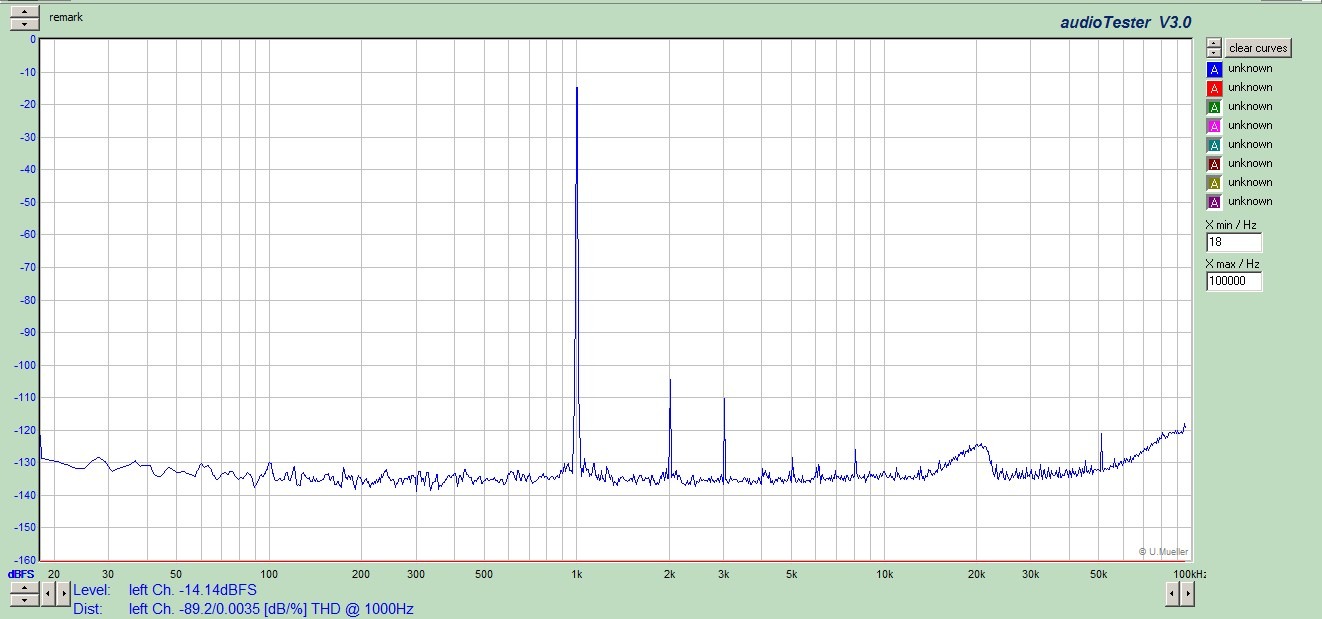Click the 'X min / Hz' label
The width and height of the screenshot is (1322, 619).
point(1232,225)
